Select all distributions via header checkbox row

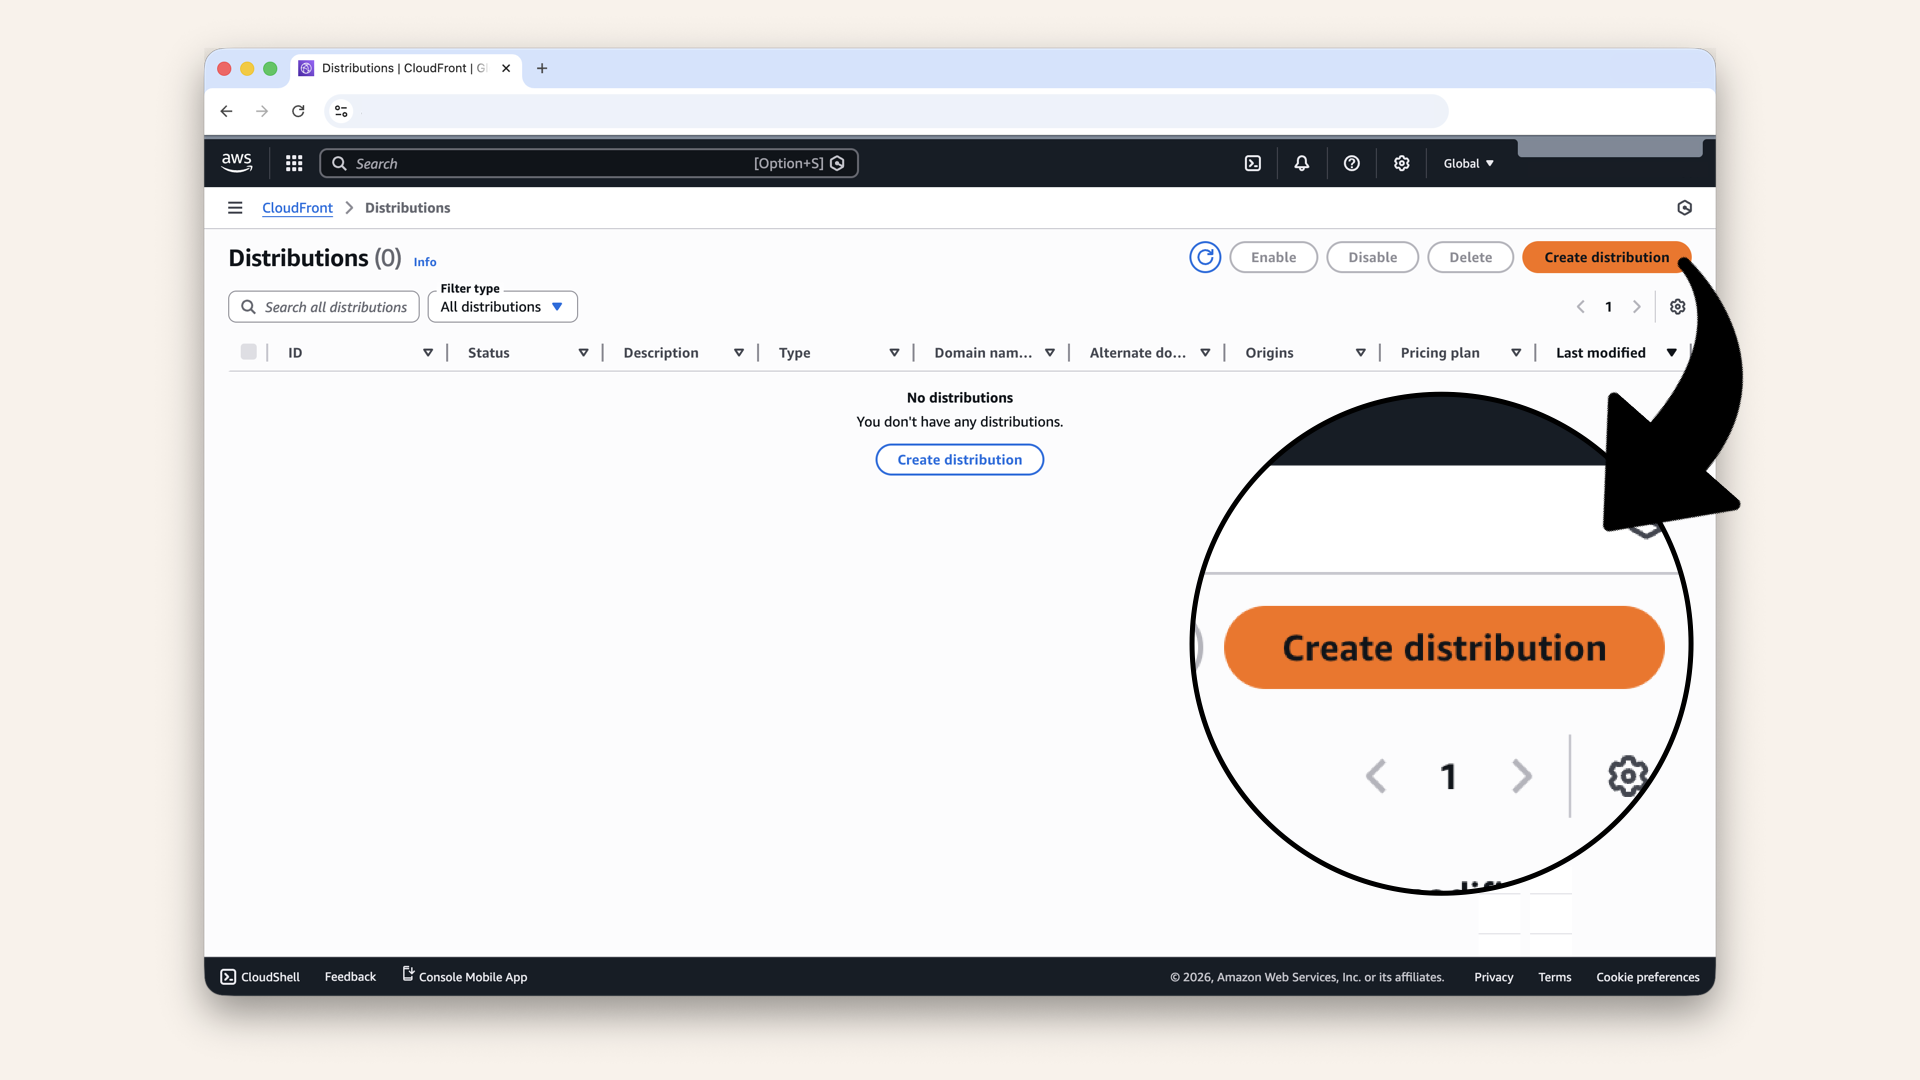point(248,352)
